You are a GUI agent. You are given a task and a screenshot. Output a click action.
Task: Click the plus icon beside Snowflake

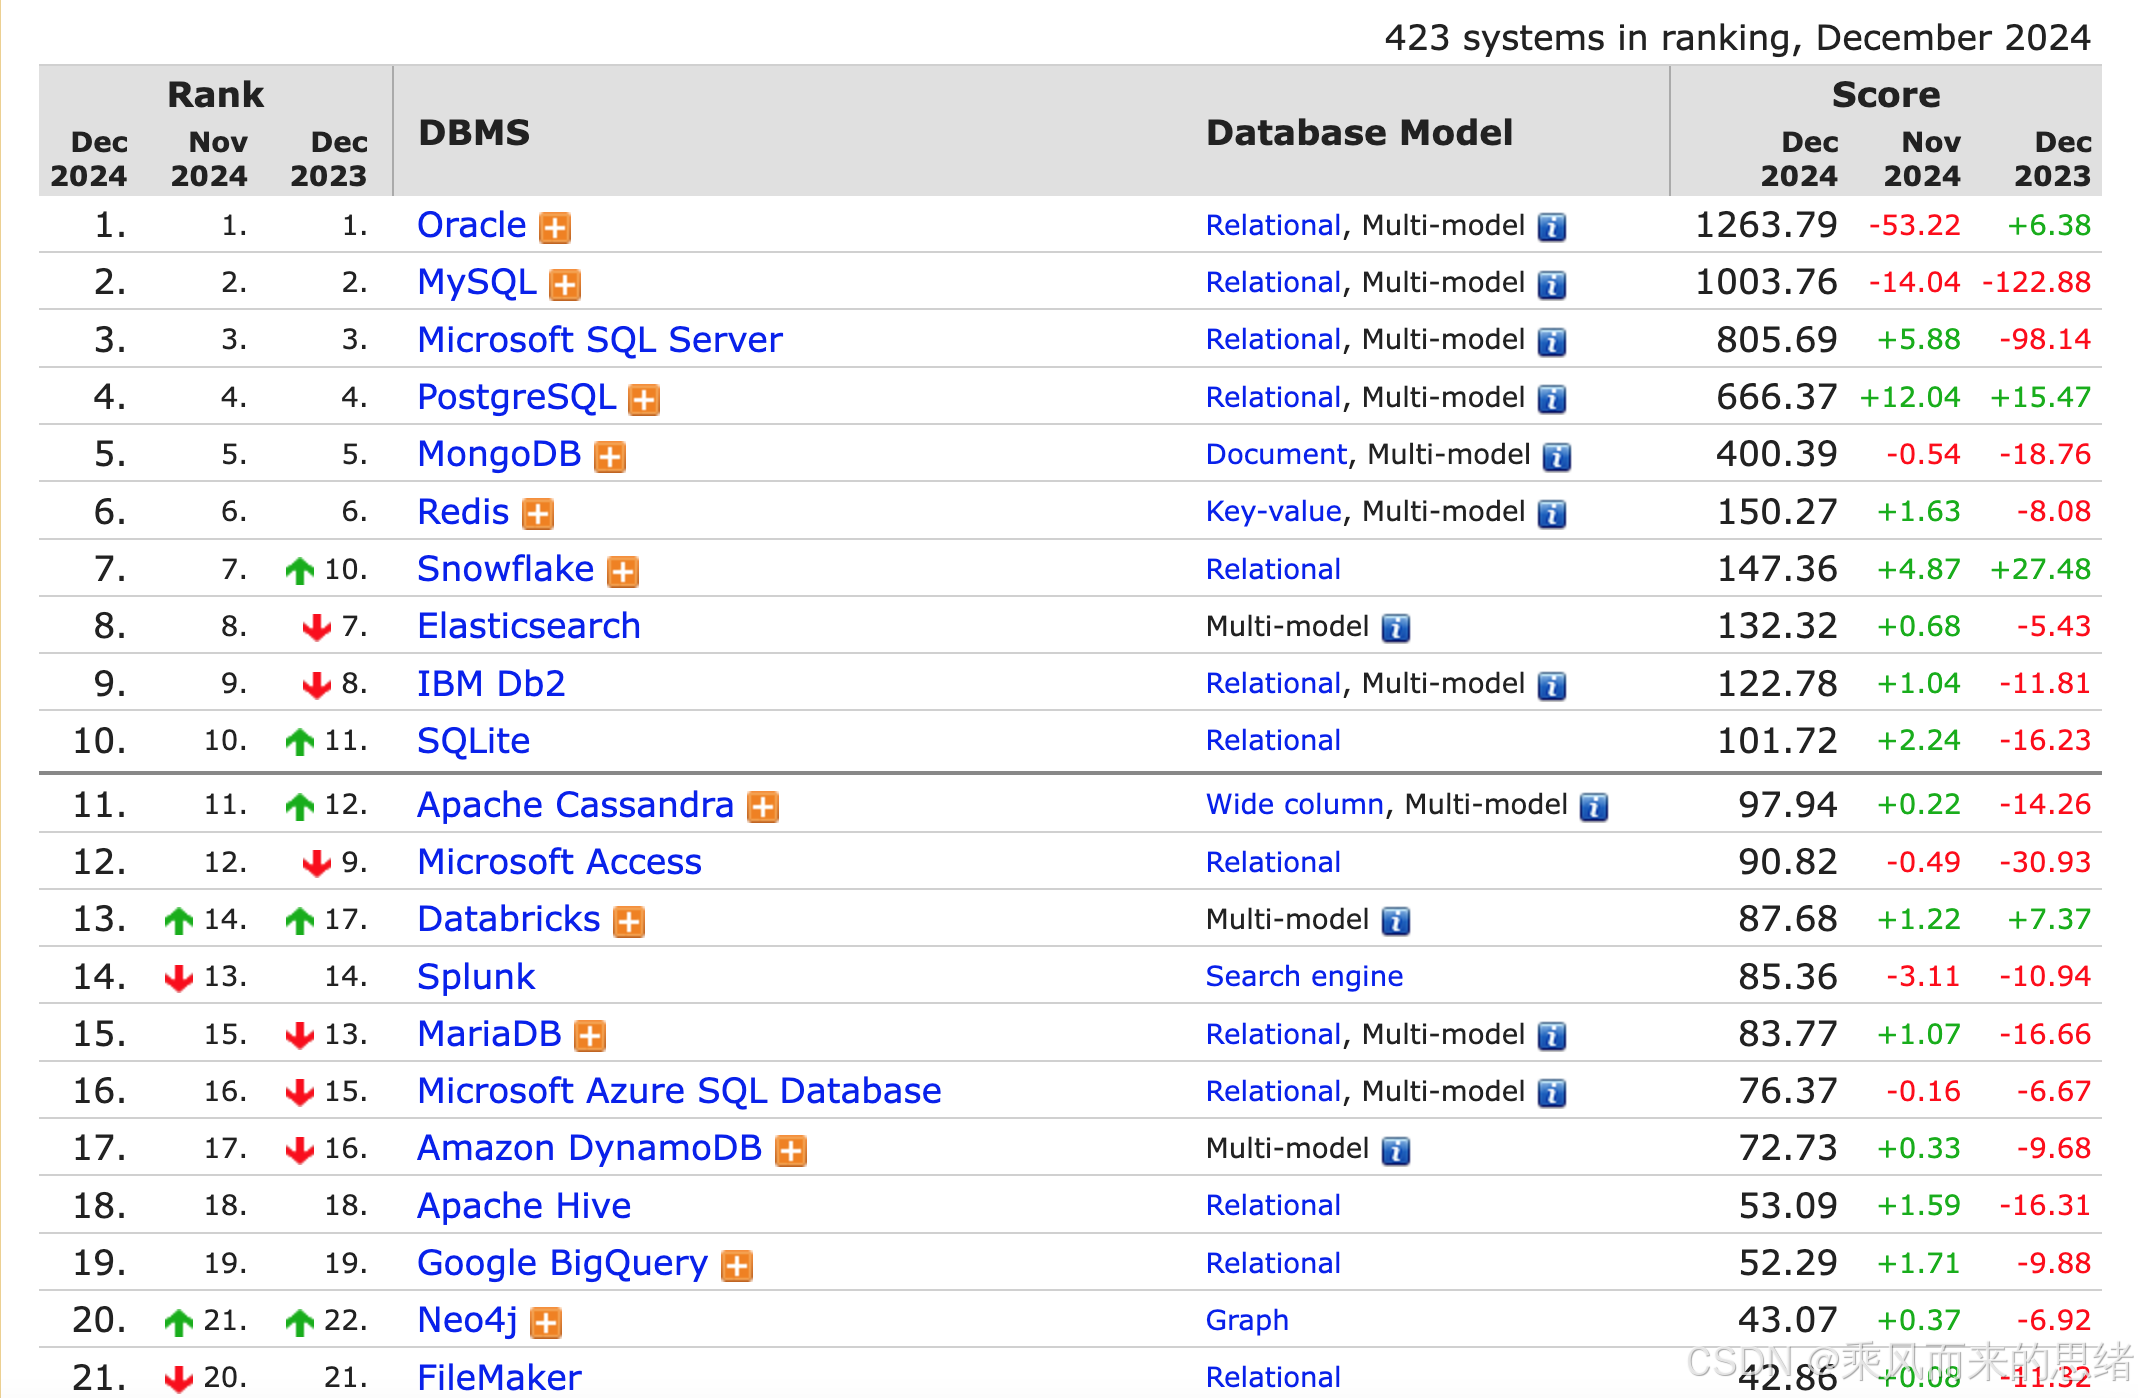coord(623,572)
